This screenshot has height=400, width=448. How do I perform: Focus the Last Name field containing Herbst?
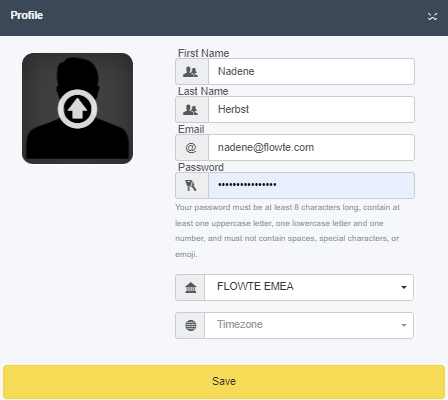[x=311, y=109]
